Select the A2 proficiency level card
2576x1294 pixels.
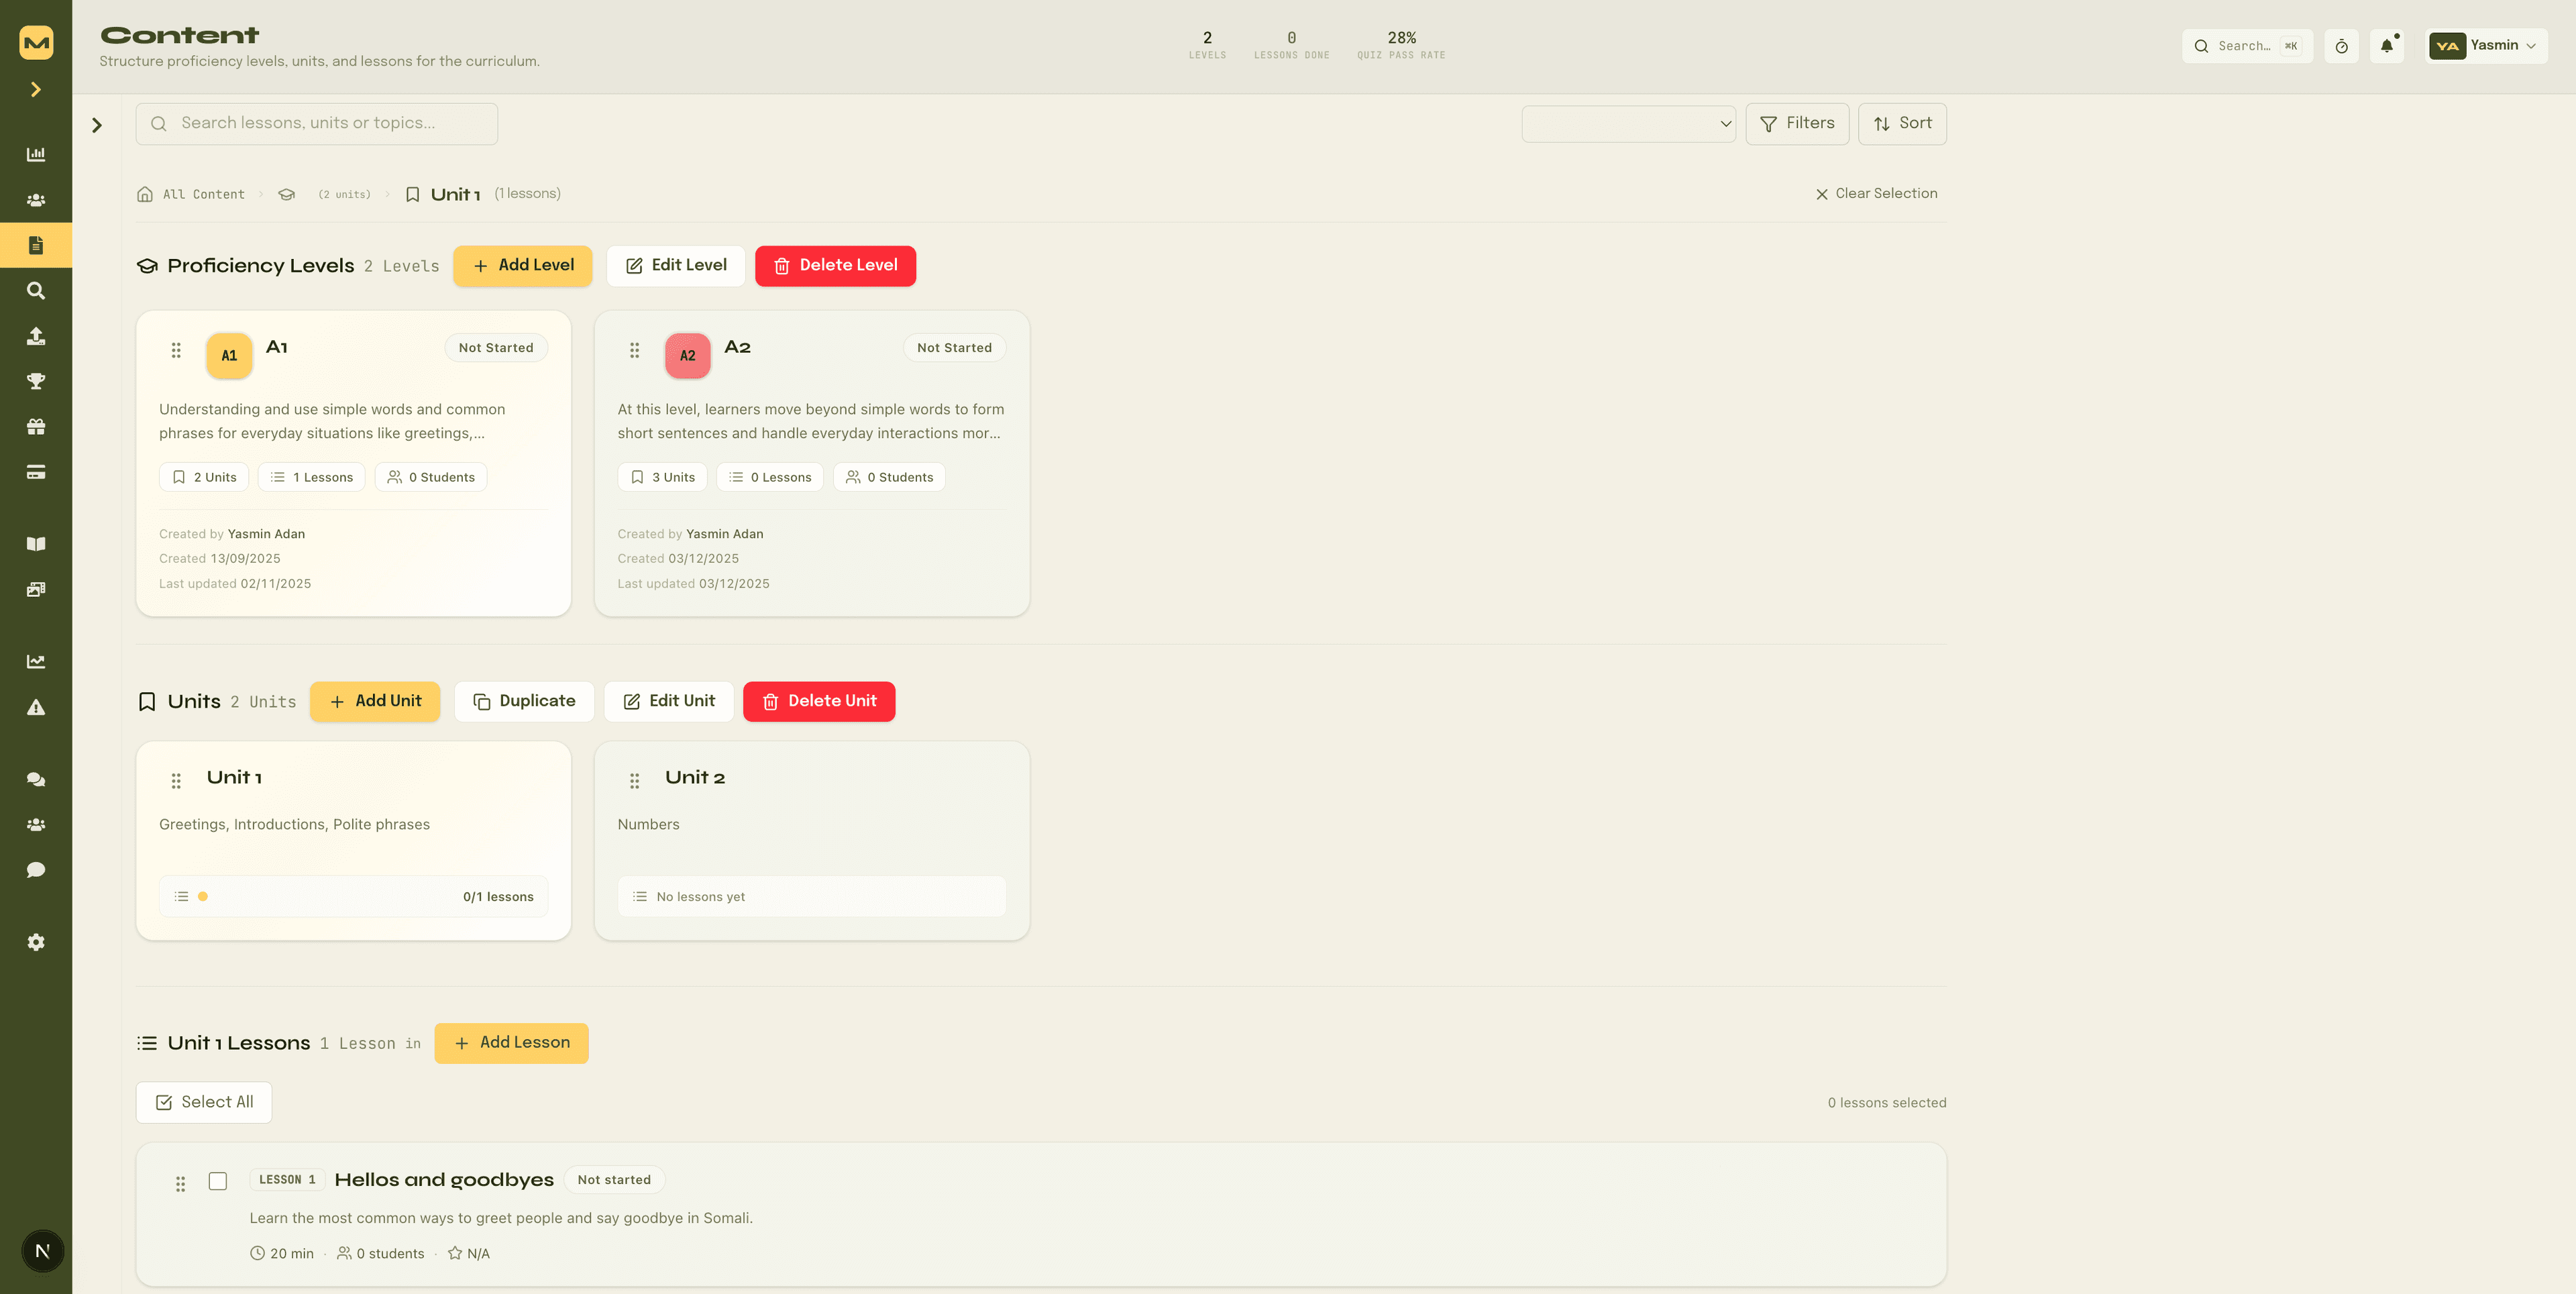(x=812, y=463)
